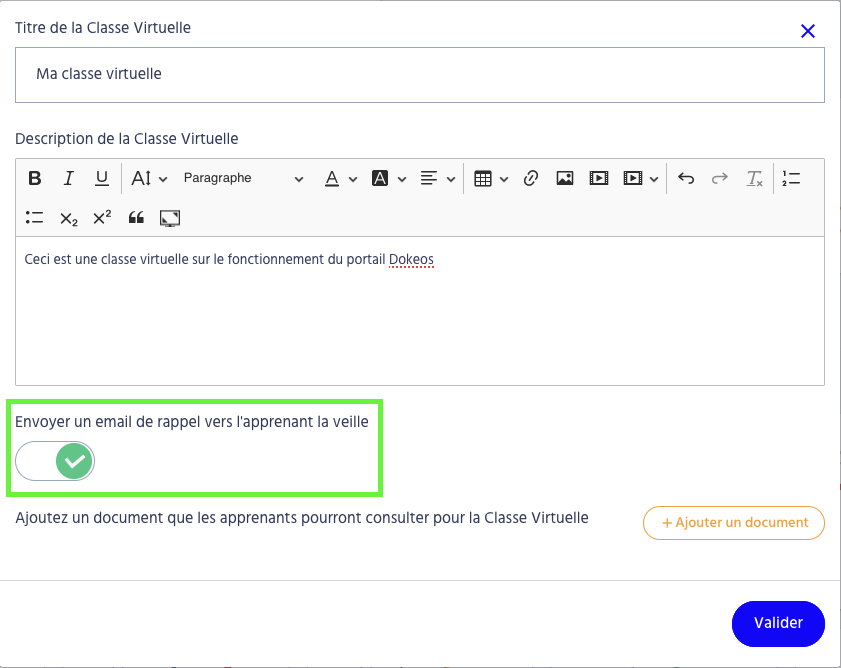Image resolution: width=841 pixels, height=668 pixels.
Task: Expand the text alignment options
Action: [438, 179]
